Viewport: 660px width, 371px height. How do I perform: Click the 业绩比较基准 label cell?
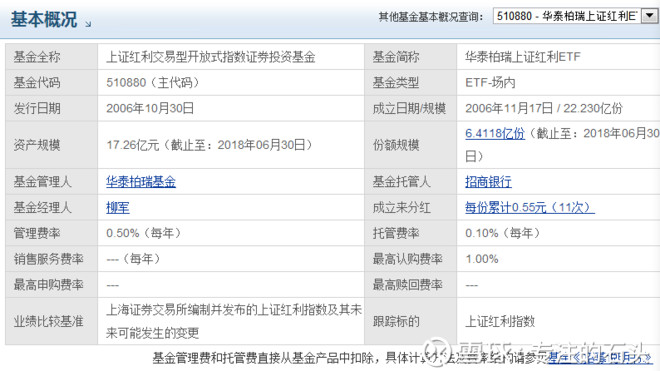(x=51, y=322)
